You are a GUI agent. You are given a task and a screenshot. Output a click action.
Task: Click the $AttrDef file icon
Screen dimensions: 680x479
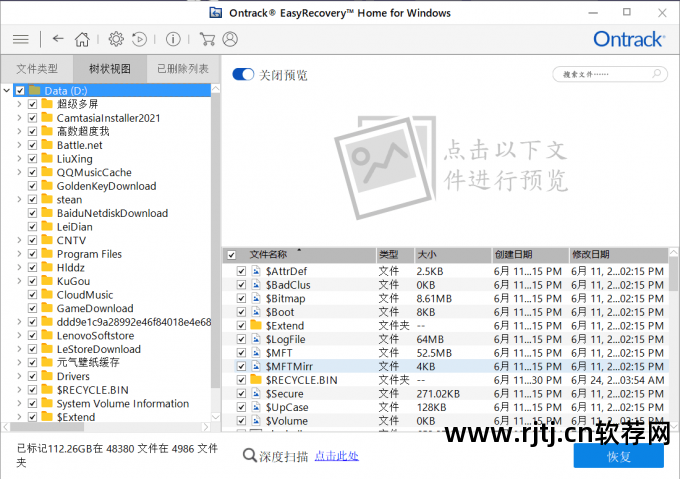[x=256, y=271]
